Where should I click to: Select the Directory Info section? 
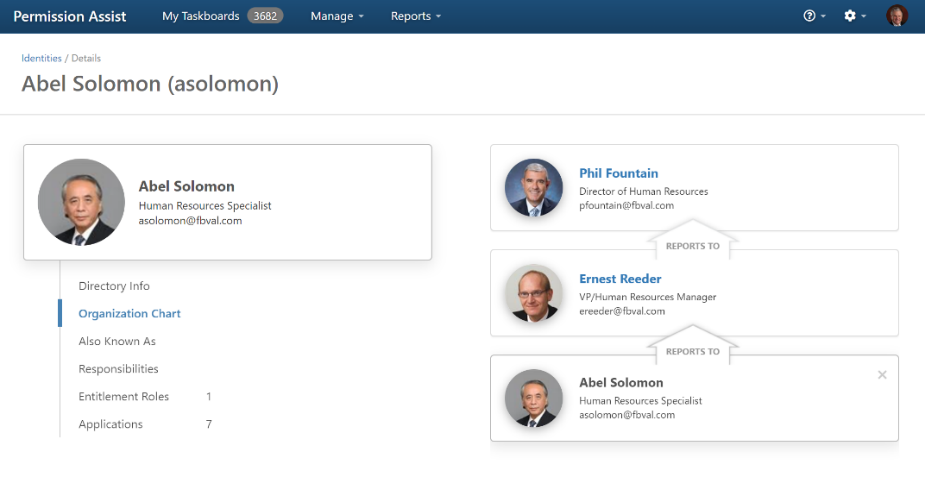pyautogui.click(x=114, y=286)
